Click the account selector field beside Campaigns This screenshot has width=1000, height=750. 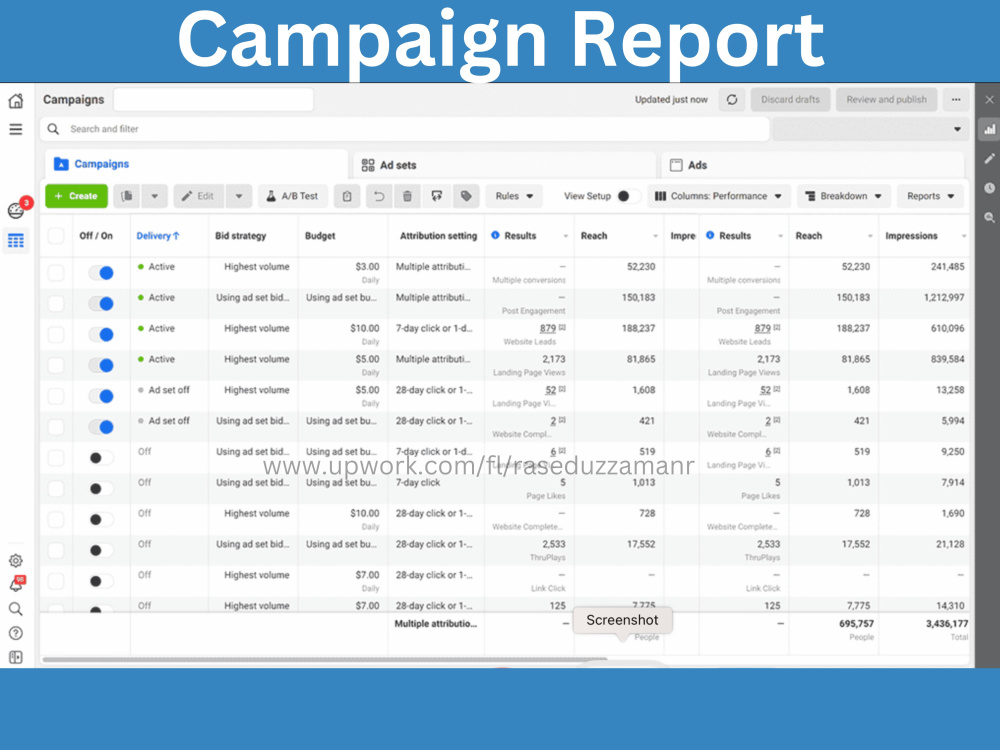214,99
